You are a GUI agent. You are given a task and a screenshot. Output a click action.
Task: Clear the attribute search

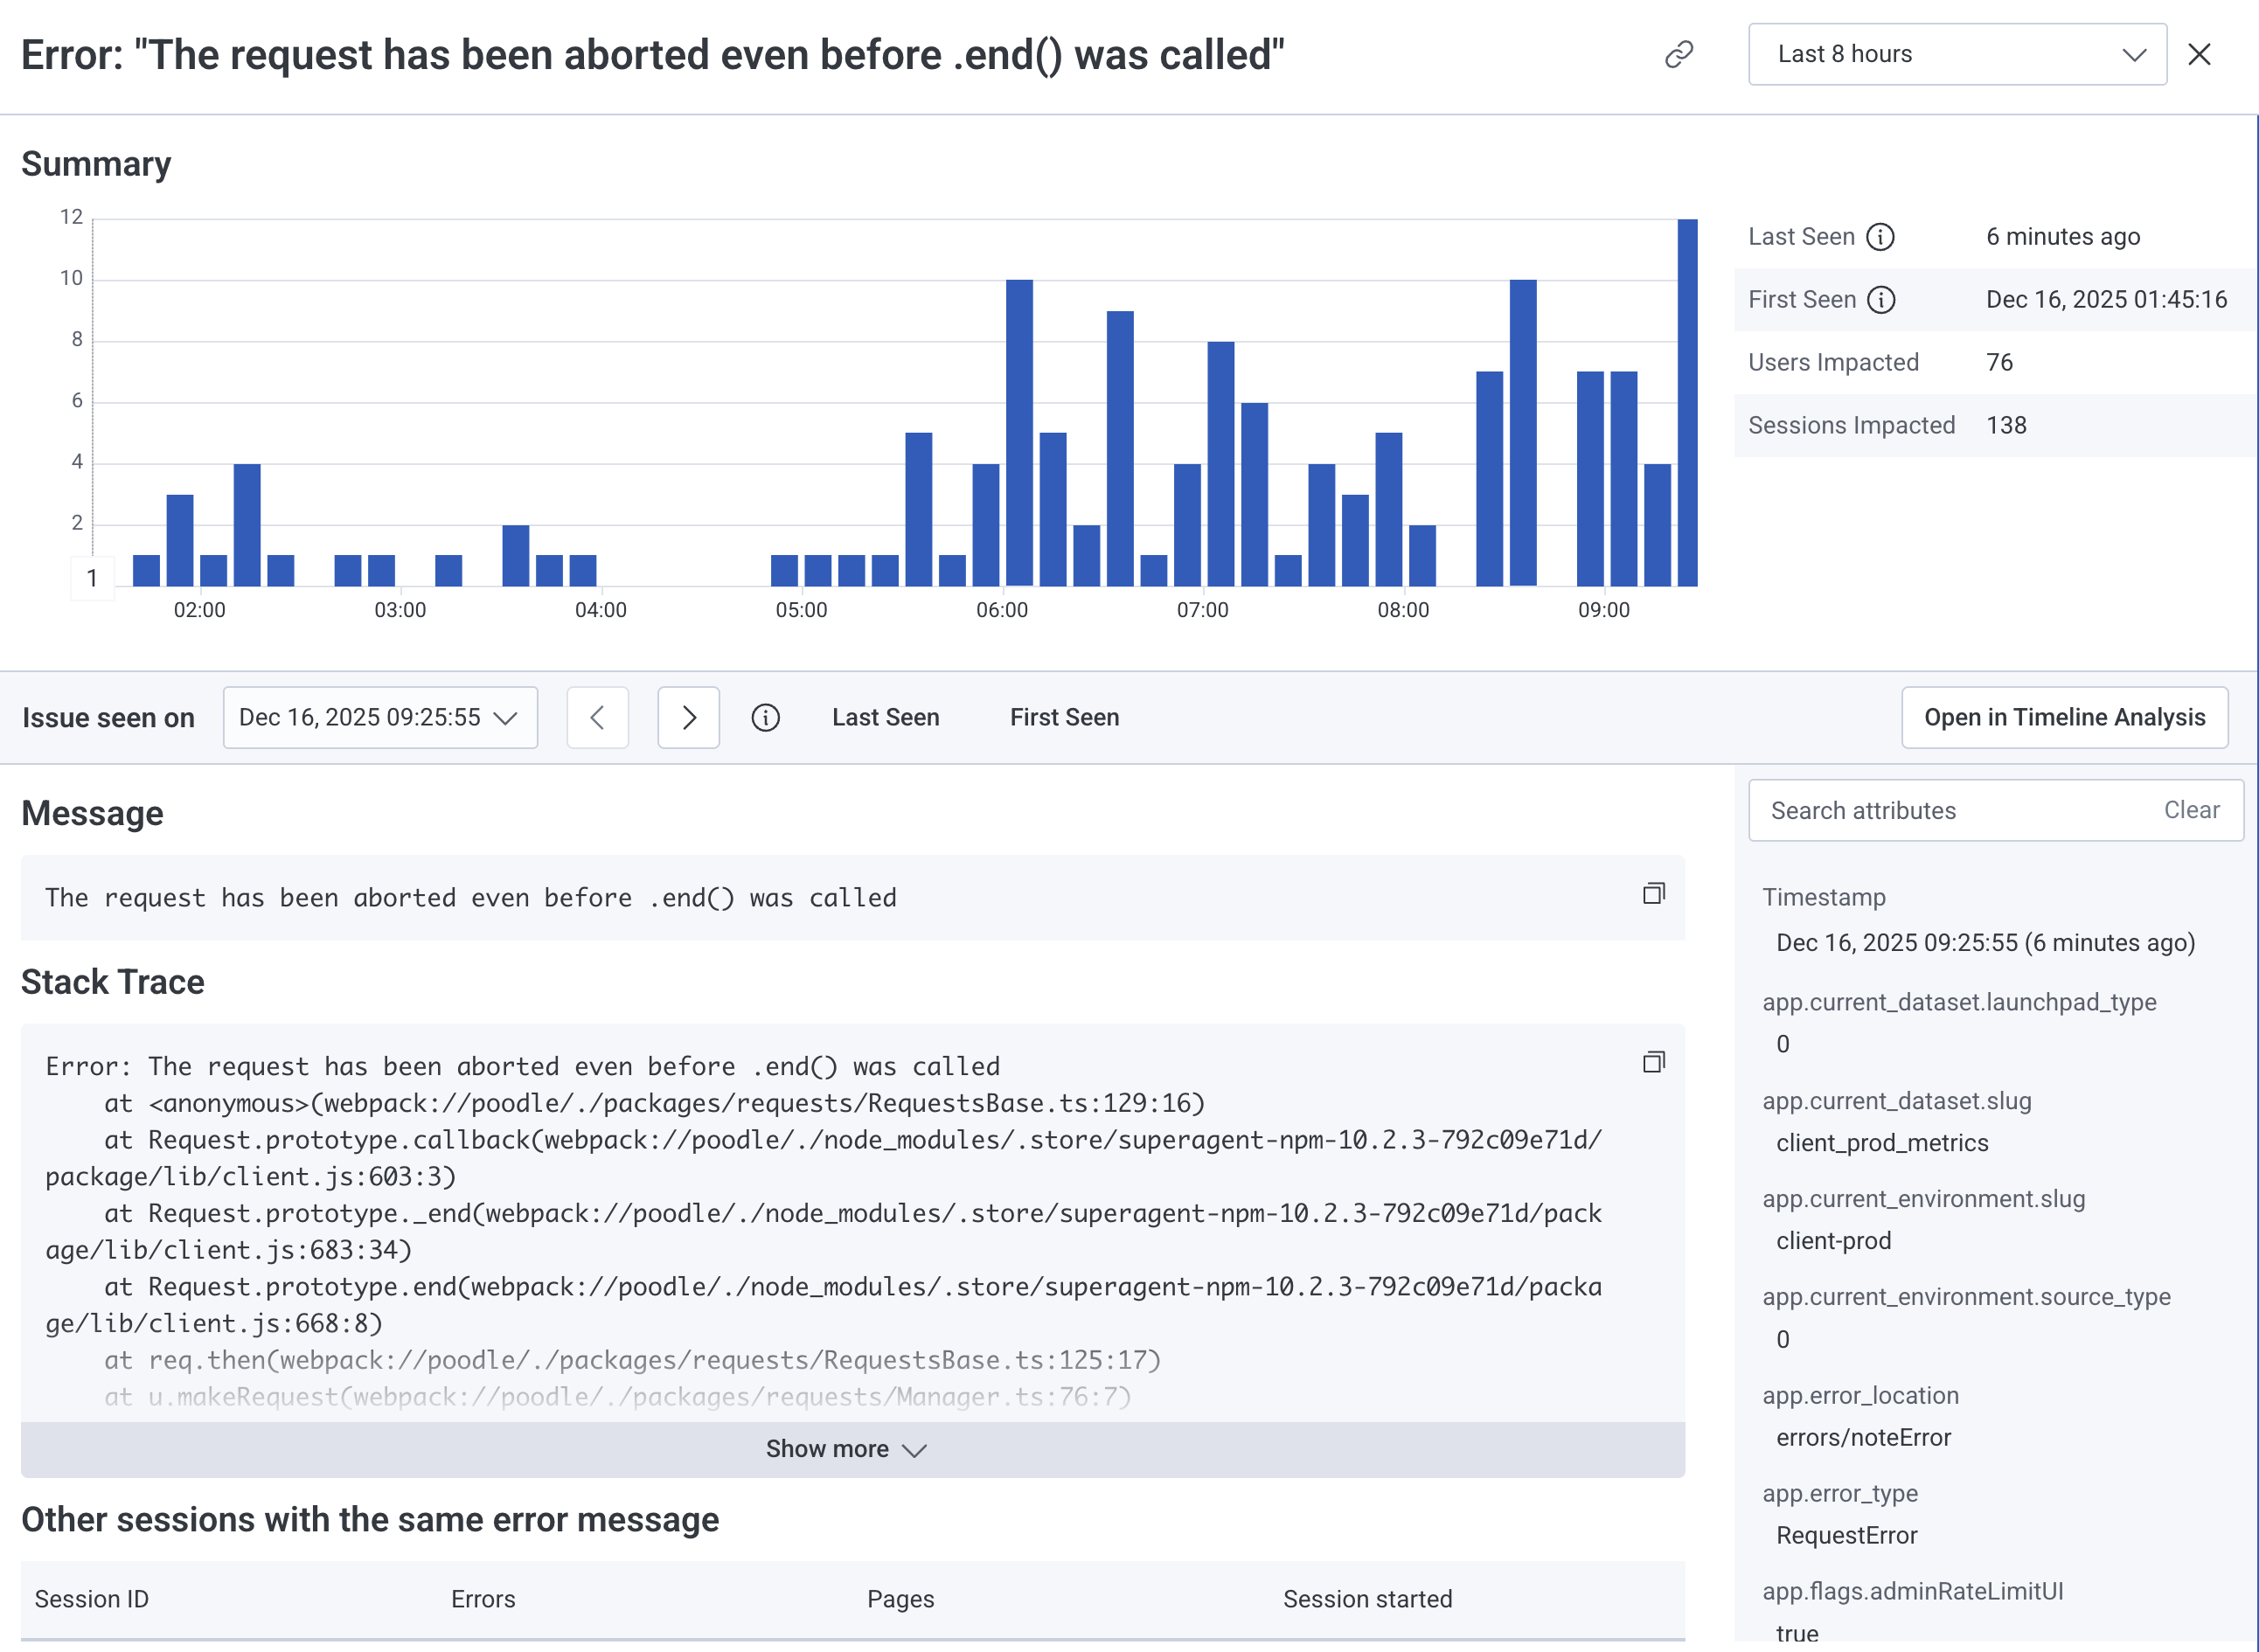(2190, 810)
